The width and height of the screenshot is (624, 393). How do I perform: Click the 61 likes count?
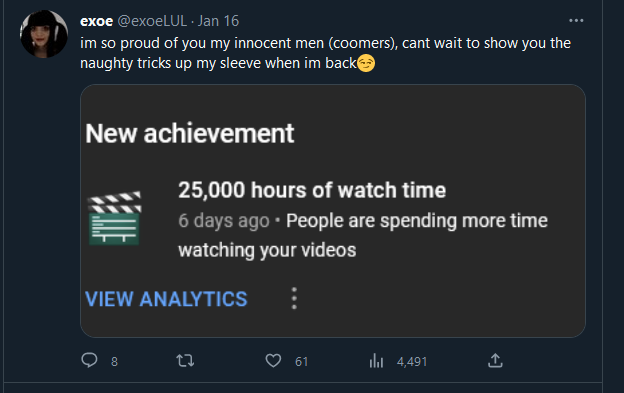[x=301, y=362]
